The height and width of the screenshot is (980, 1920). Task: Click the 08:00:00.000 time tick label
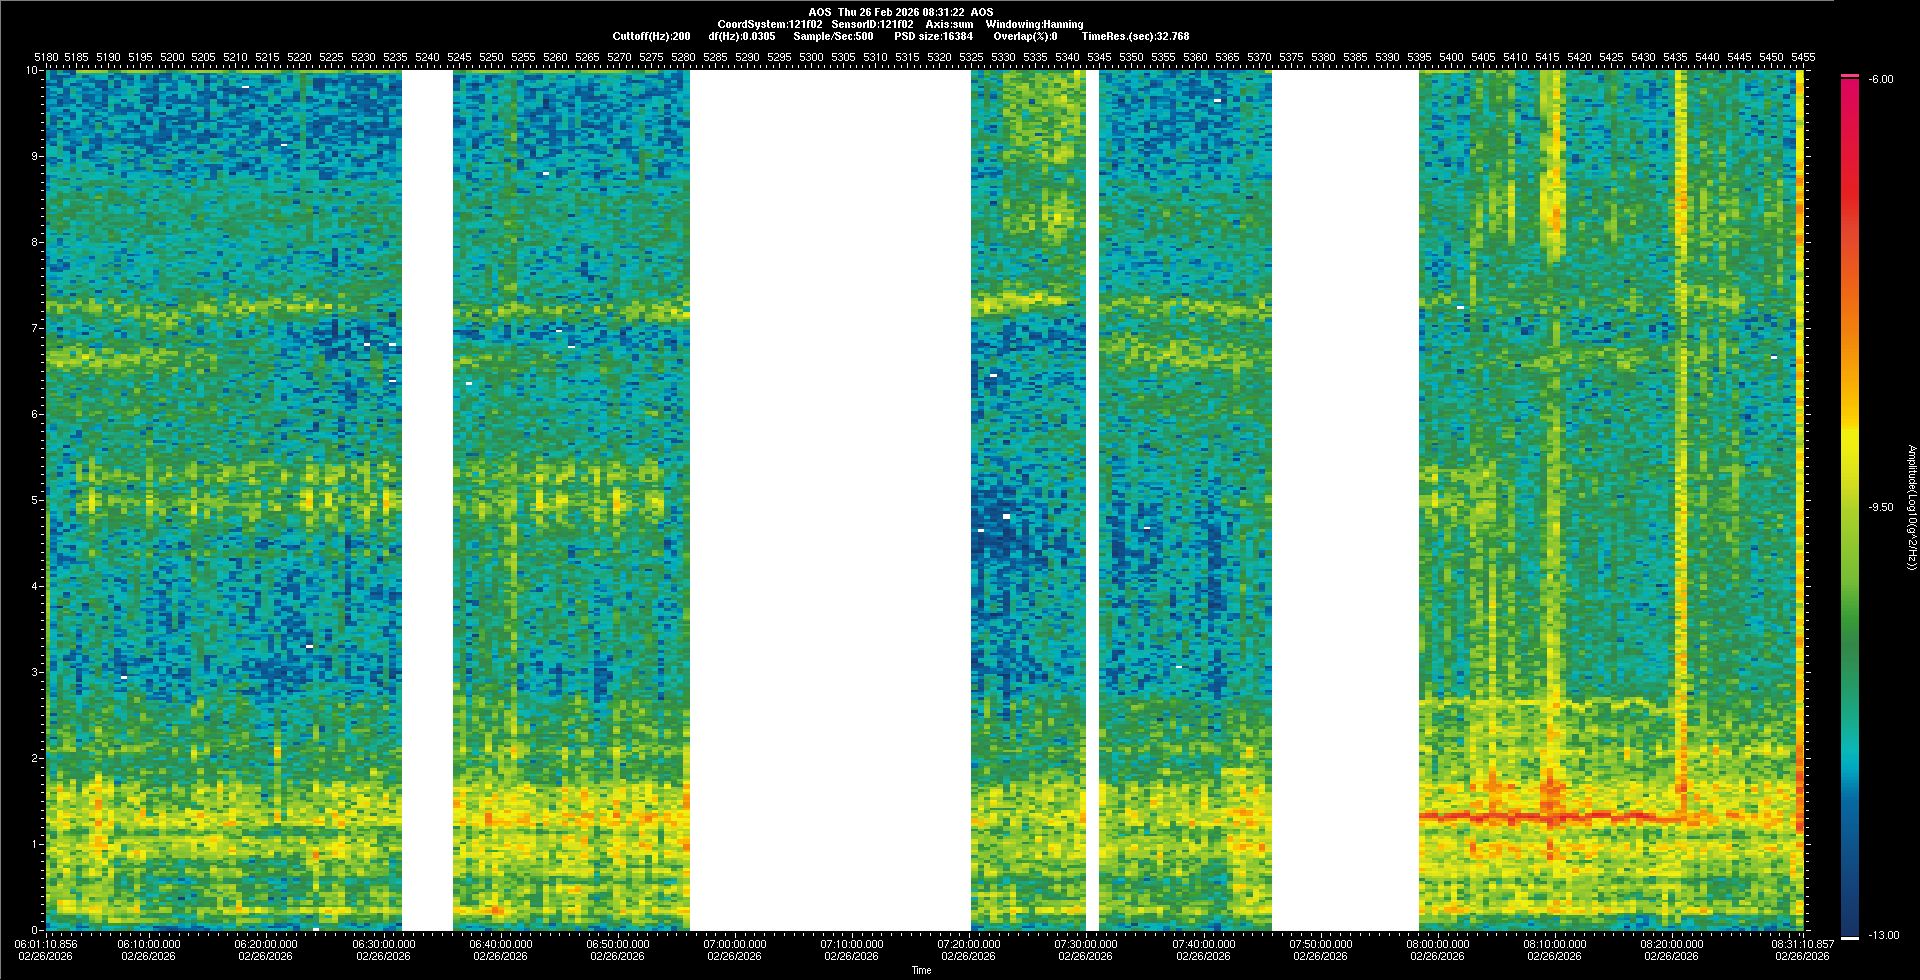(x=1437, y=943)
